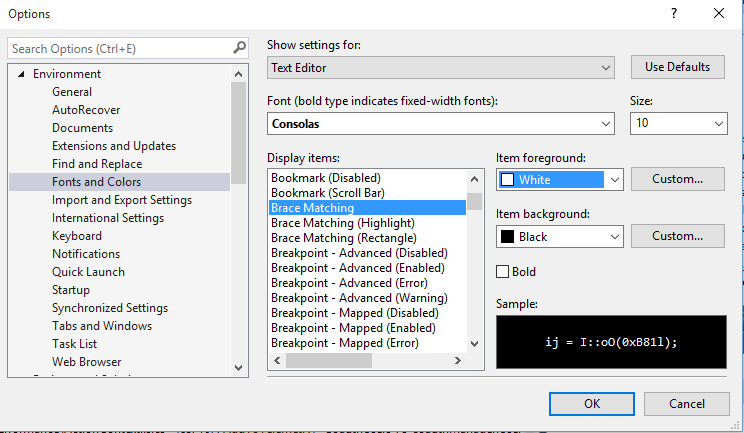Select Extensions and Updates tree item
The height and width of the screenshot is (433, 744).
[x=114, y=146]
